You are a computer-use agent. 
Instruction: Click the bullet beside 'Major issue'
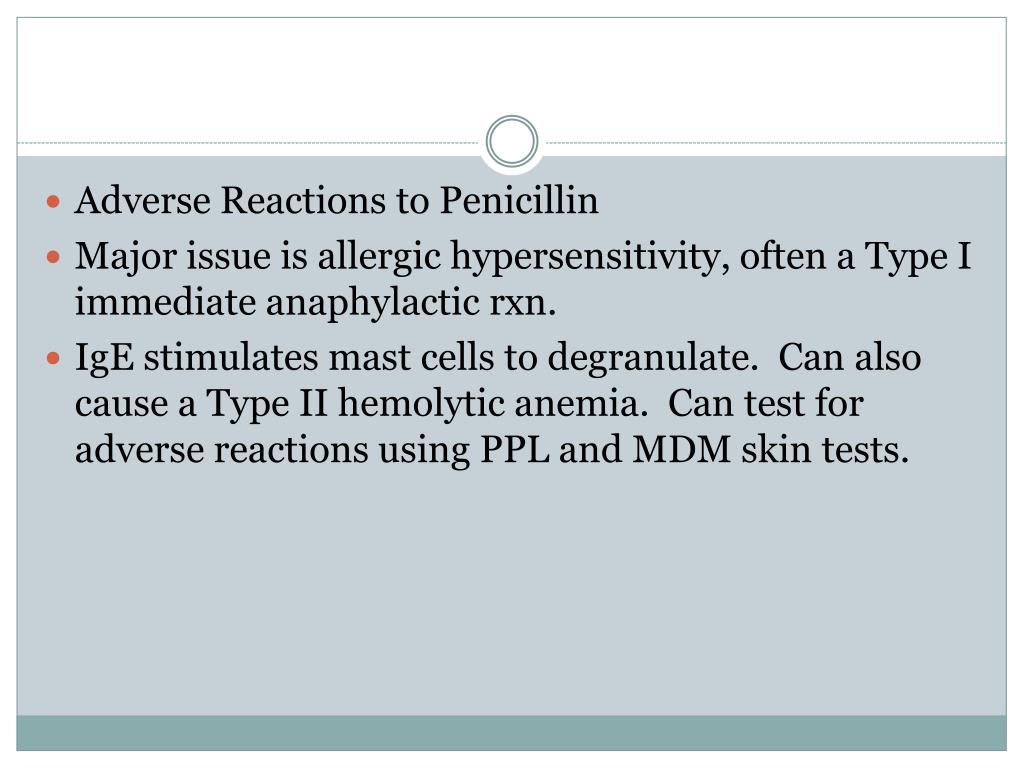55,258
